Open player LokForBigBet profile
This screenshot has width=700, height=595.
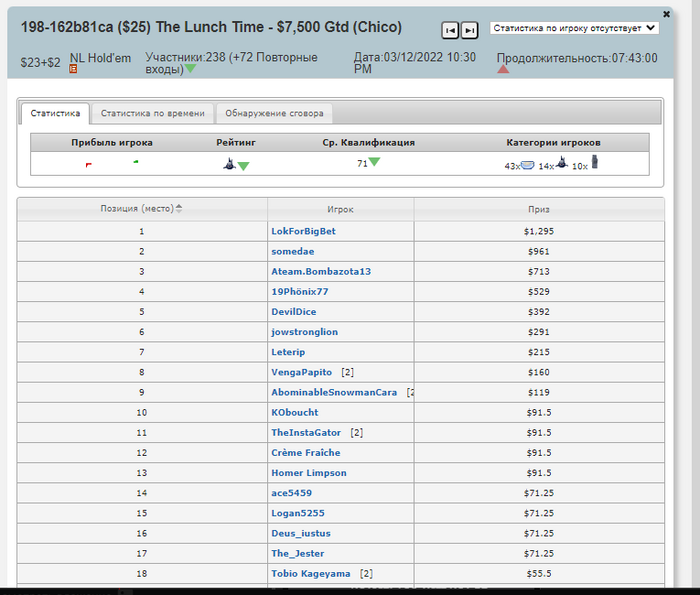(x=304, y=231)
